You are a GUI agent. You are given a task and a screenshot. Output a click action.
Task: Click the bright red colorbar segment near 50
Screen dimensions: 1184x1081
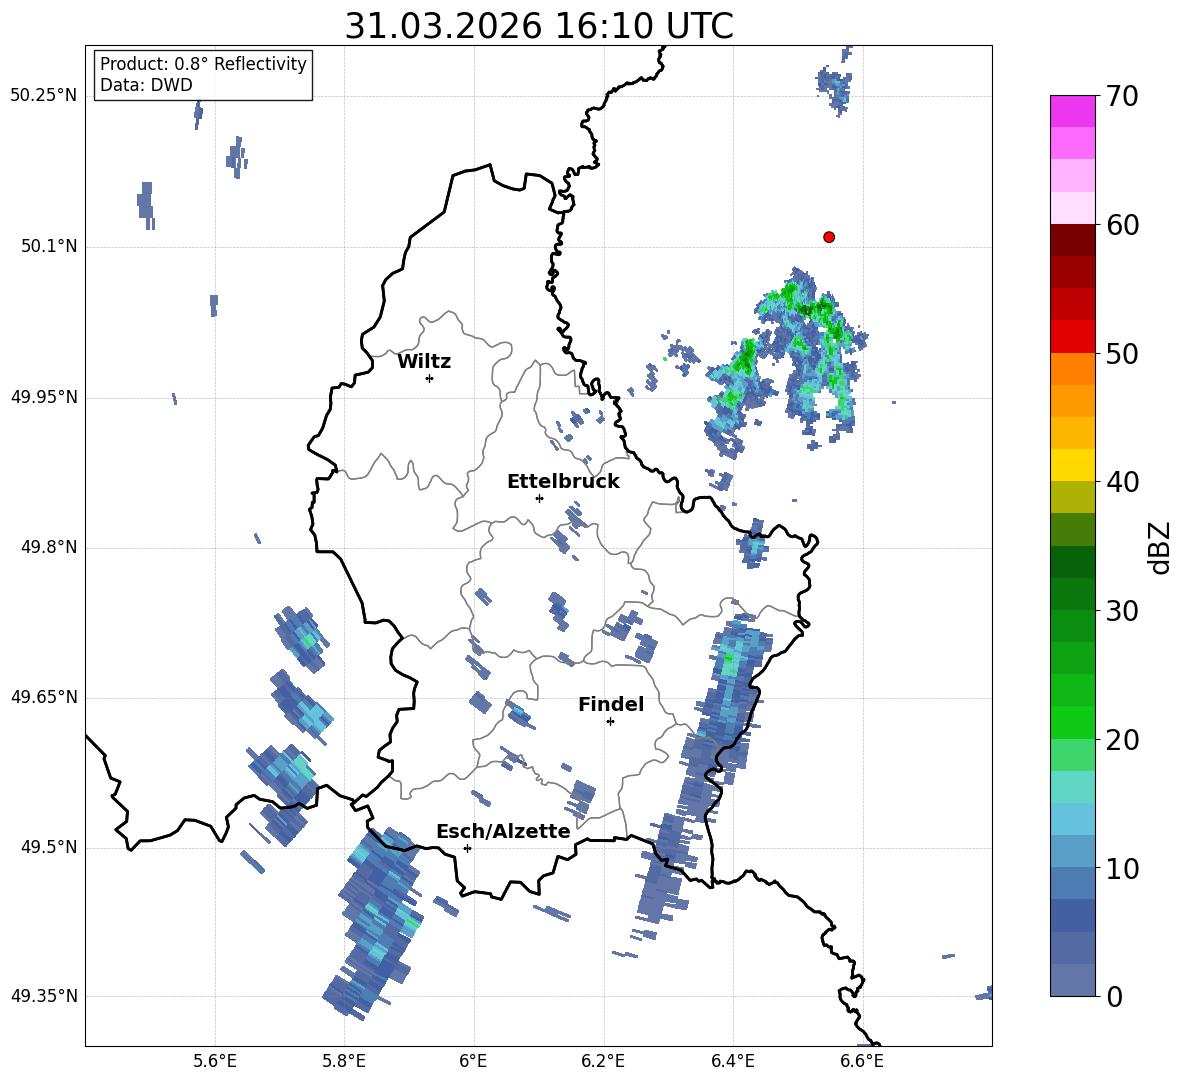click(1072, 337)
